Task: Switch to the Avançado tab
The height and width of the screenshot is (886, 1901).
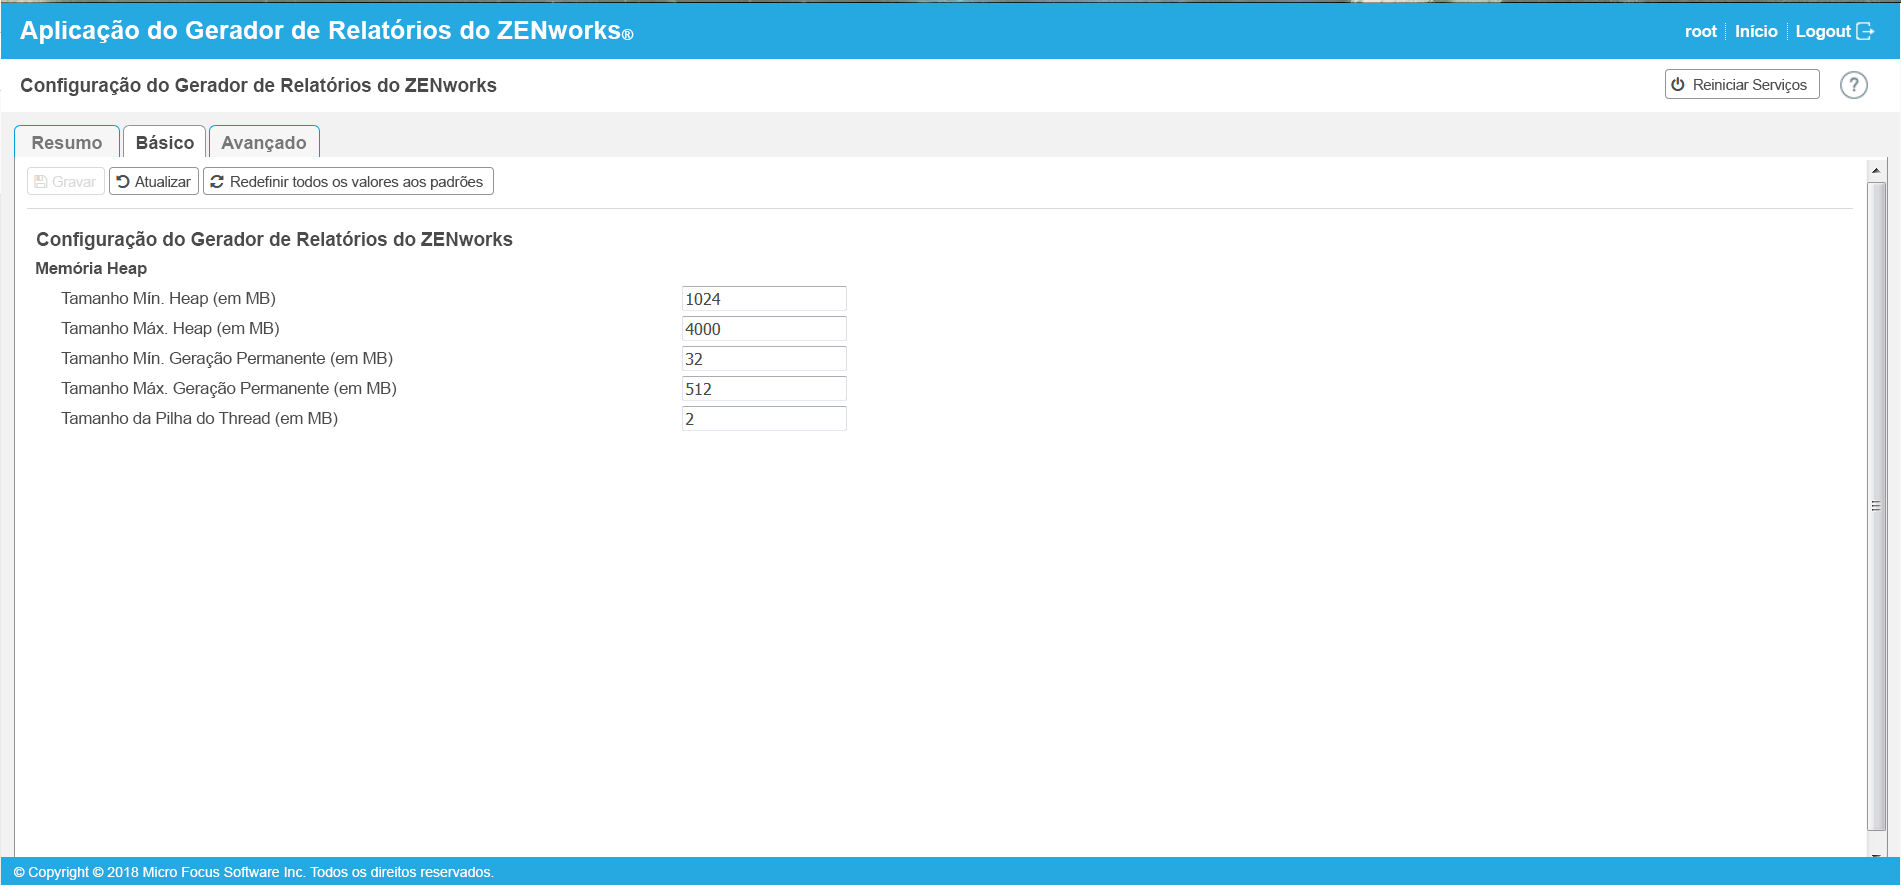Action: (x=264, y=142)
